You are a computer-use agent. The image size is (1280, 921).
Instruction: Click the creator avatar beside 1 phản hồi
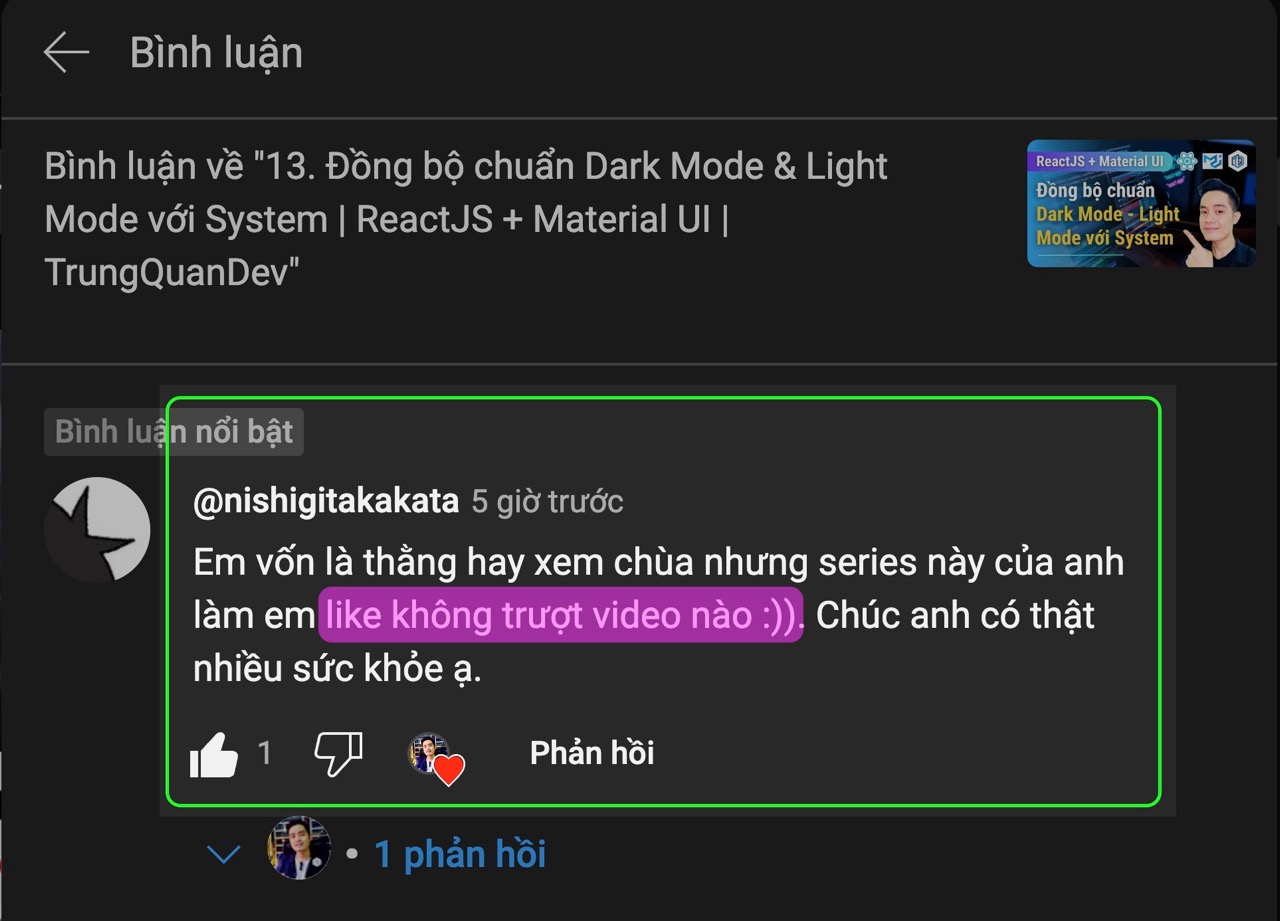(299, 848)
